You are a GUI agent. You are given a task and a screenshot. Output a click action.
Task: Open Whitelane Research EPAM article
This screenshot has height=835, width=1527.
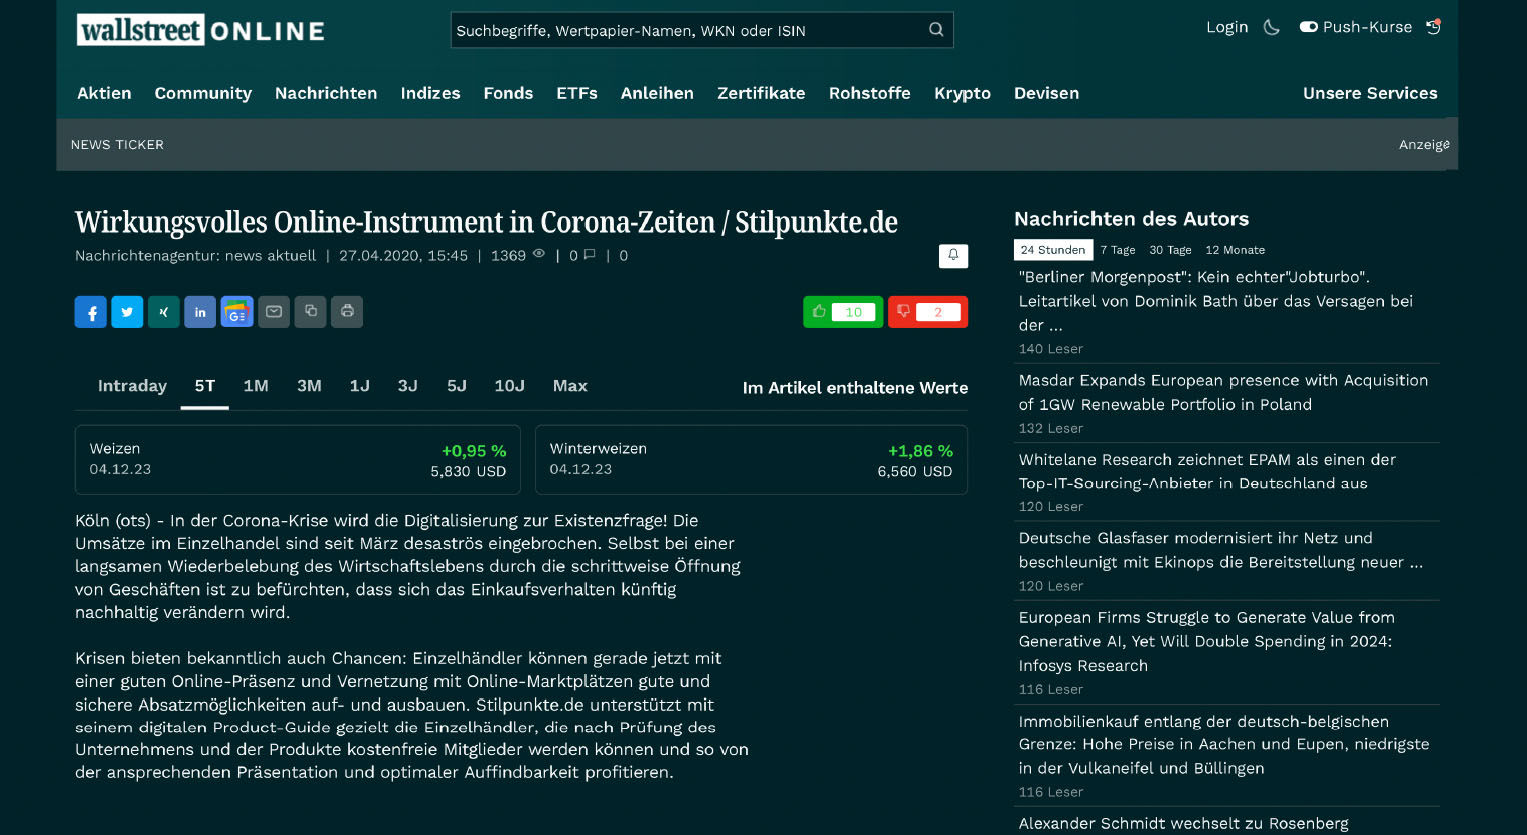point(1207,471)
